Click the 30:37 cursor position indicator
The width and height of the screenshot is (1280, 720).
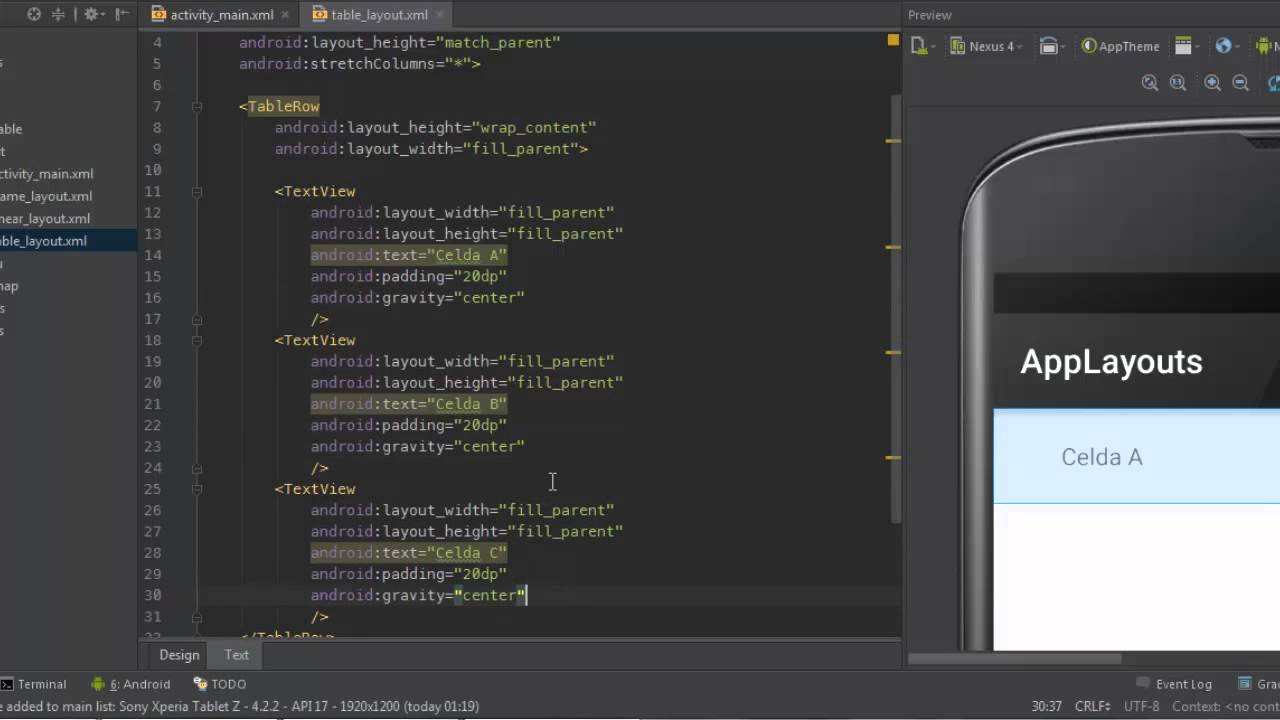(1047, 706)
